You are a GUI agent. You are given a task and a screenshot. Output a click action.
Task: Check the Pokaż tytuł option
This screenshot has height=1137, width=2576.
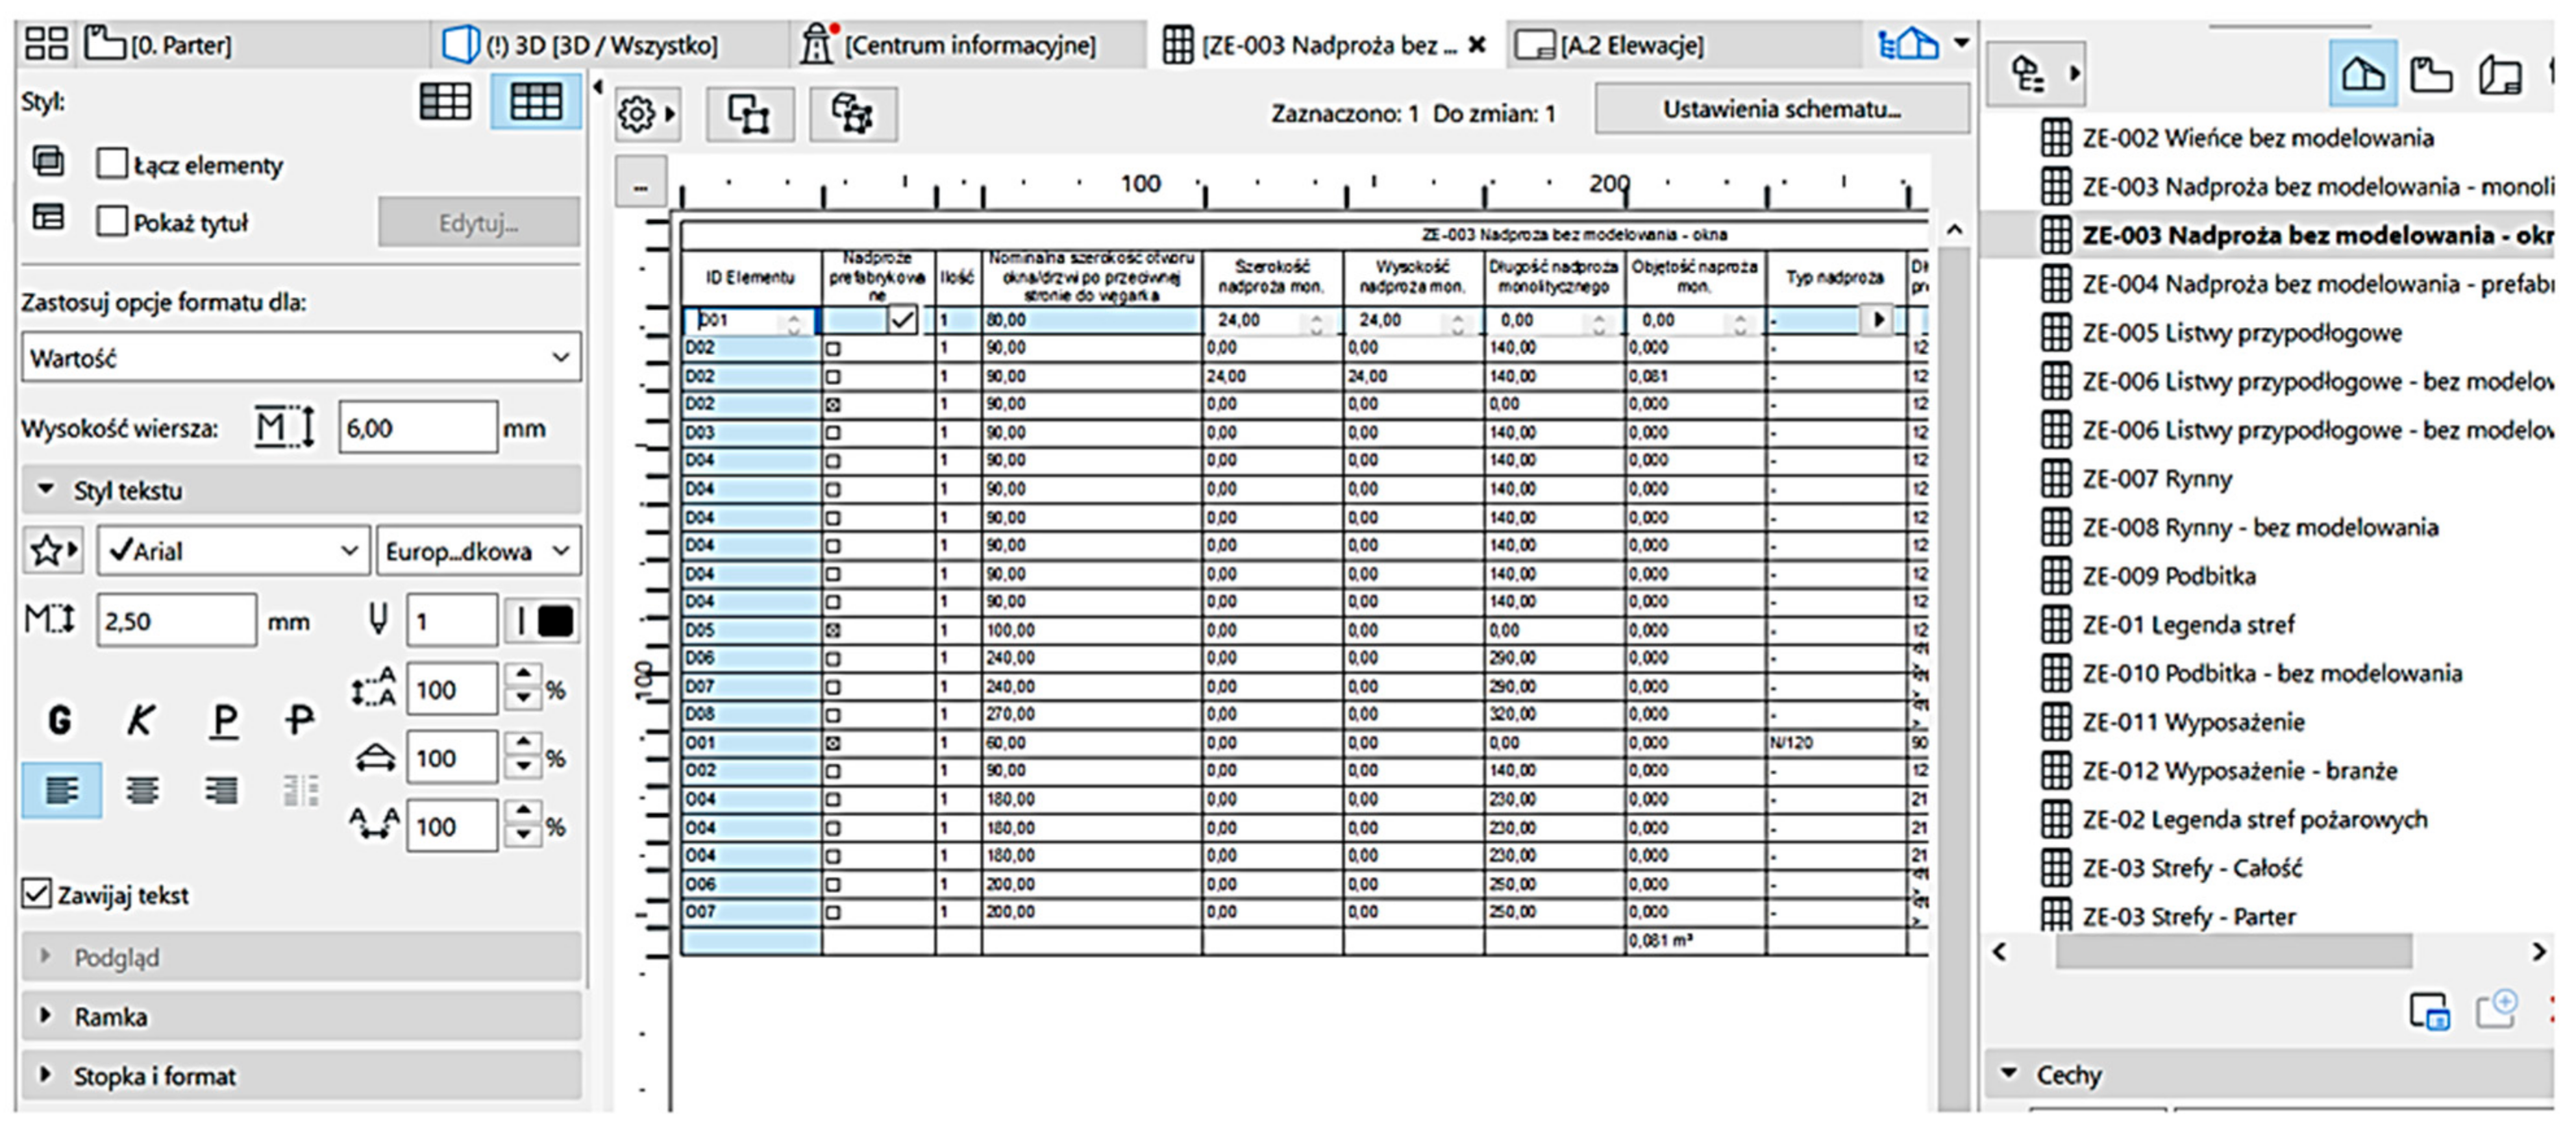112,222
